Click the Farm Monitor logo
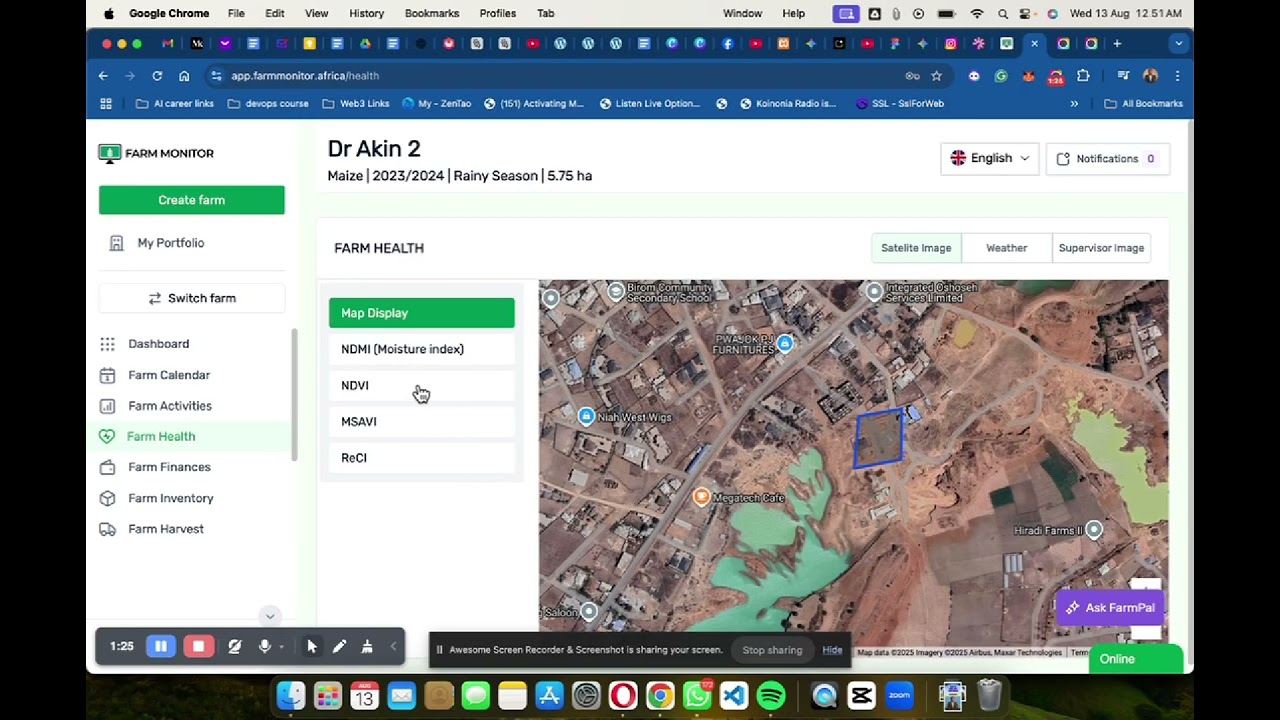This screenshot has width=1280, height=720. tap(156, 153)
